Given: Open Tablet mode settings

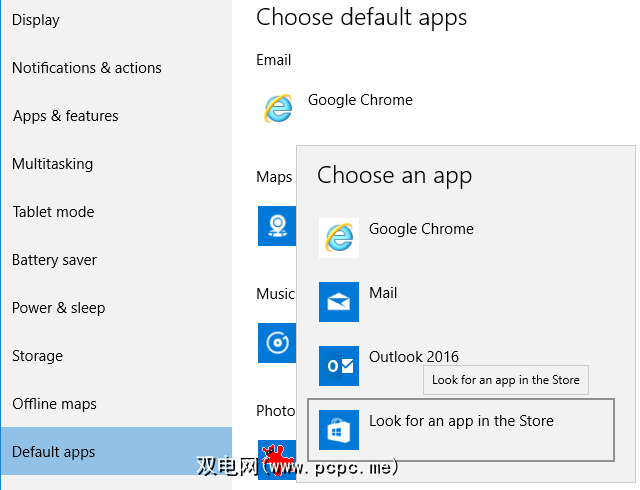Looking at the screenshot, I should click(53, 212).
